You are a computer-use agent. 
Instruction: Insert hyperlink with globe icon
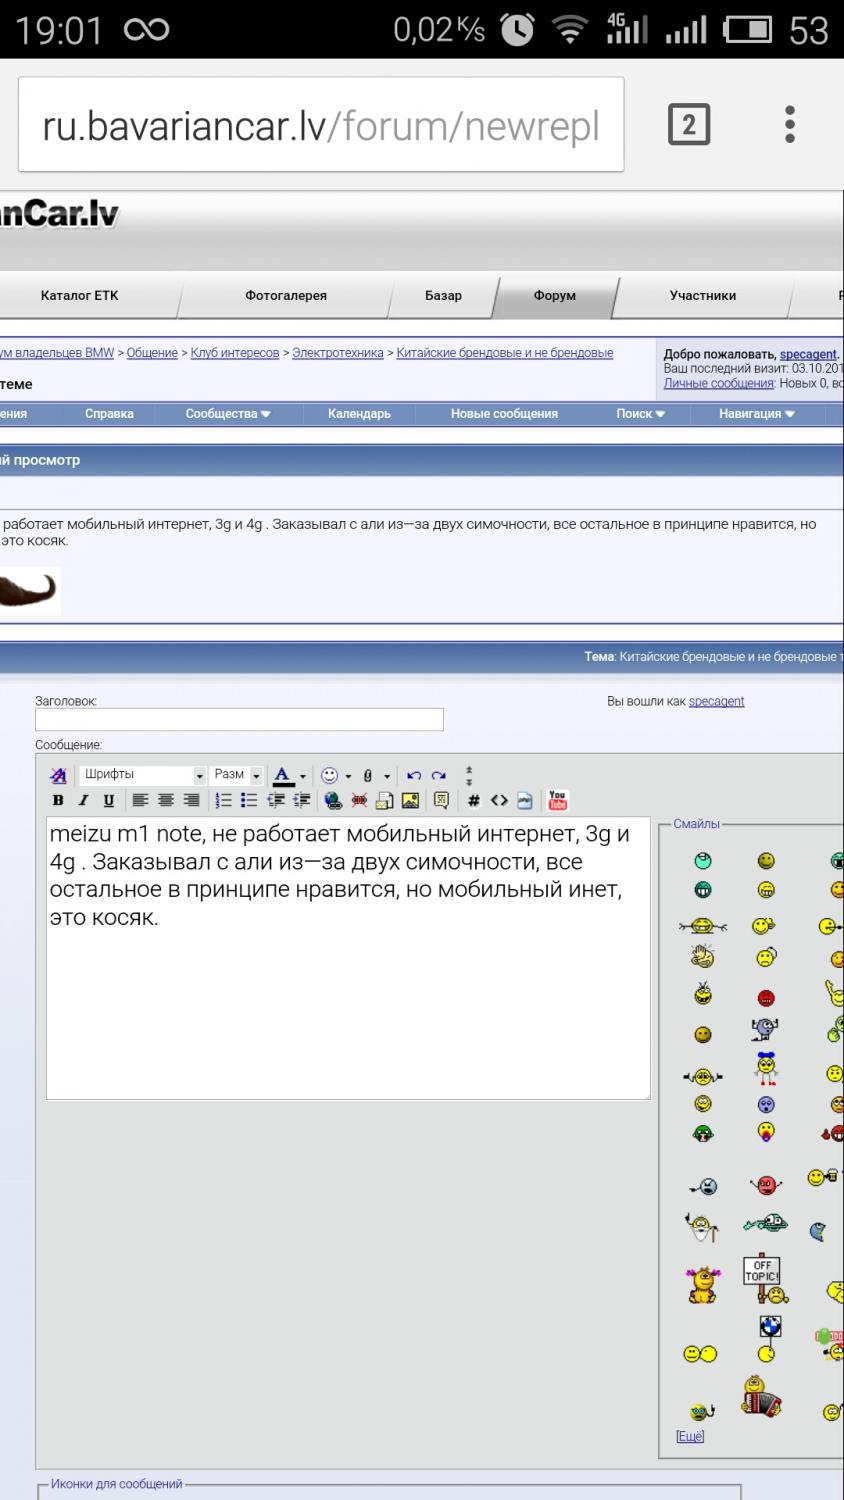click(x=333, y=800)
